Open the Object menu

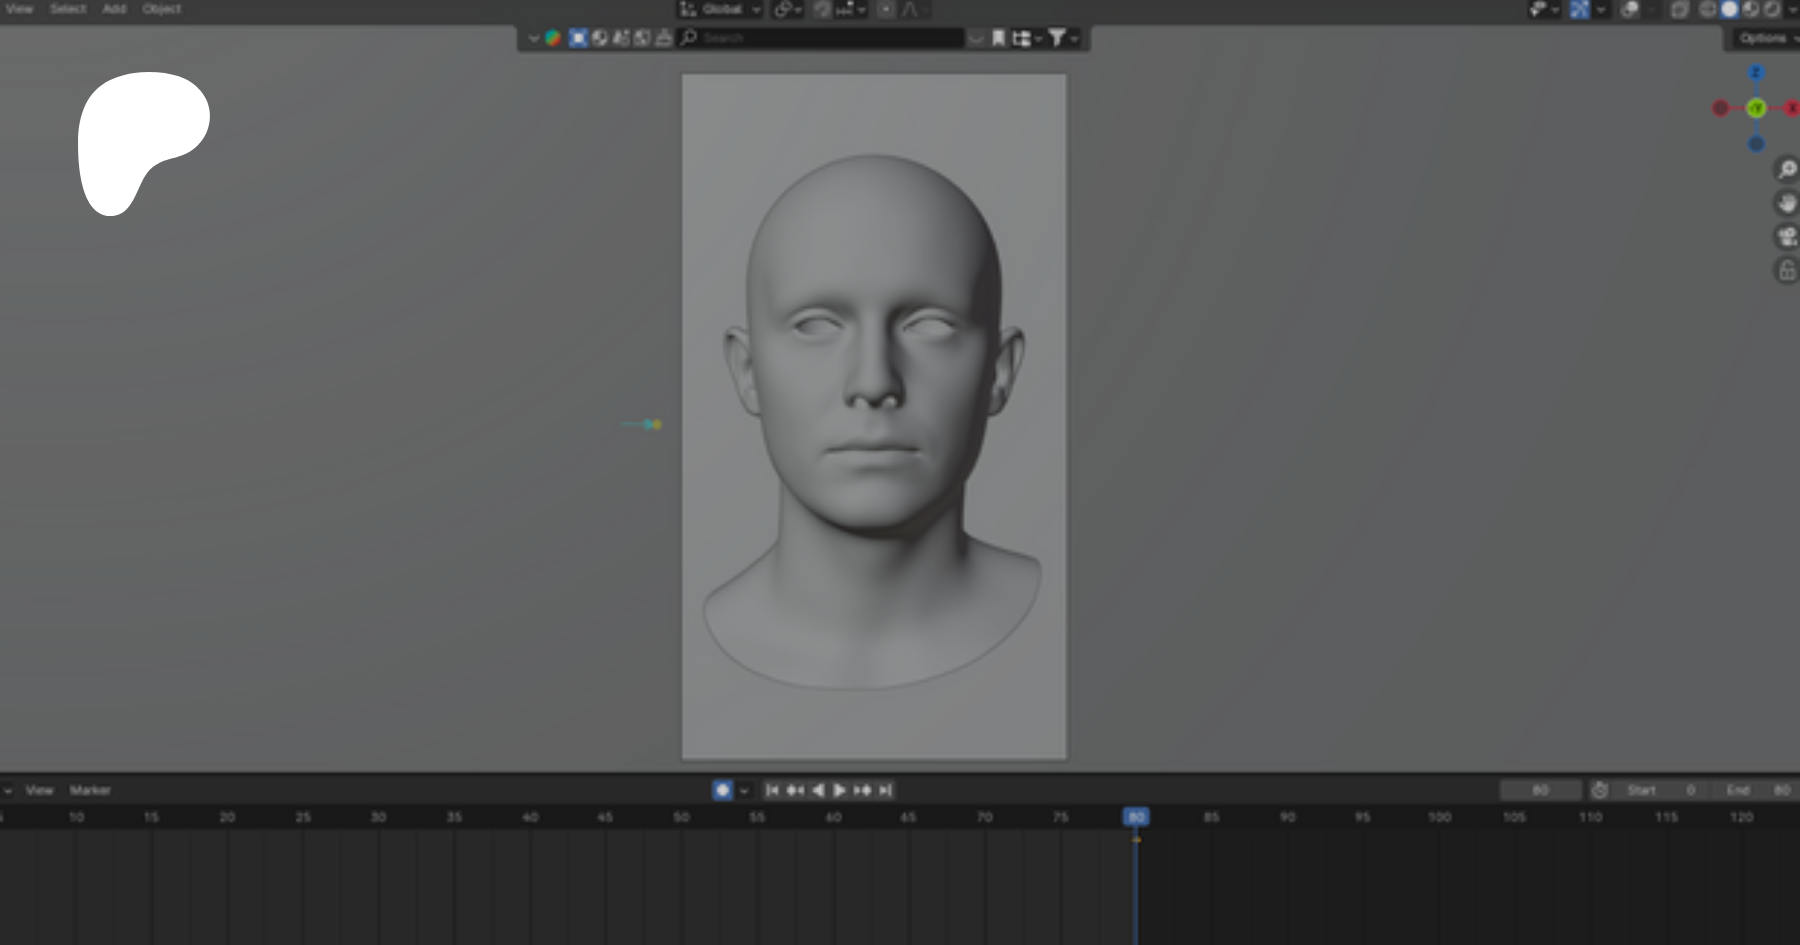161,9
